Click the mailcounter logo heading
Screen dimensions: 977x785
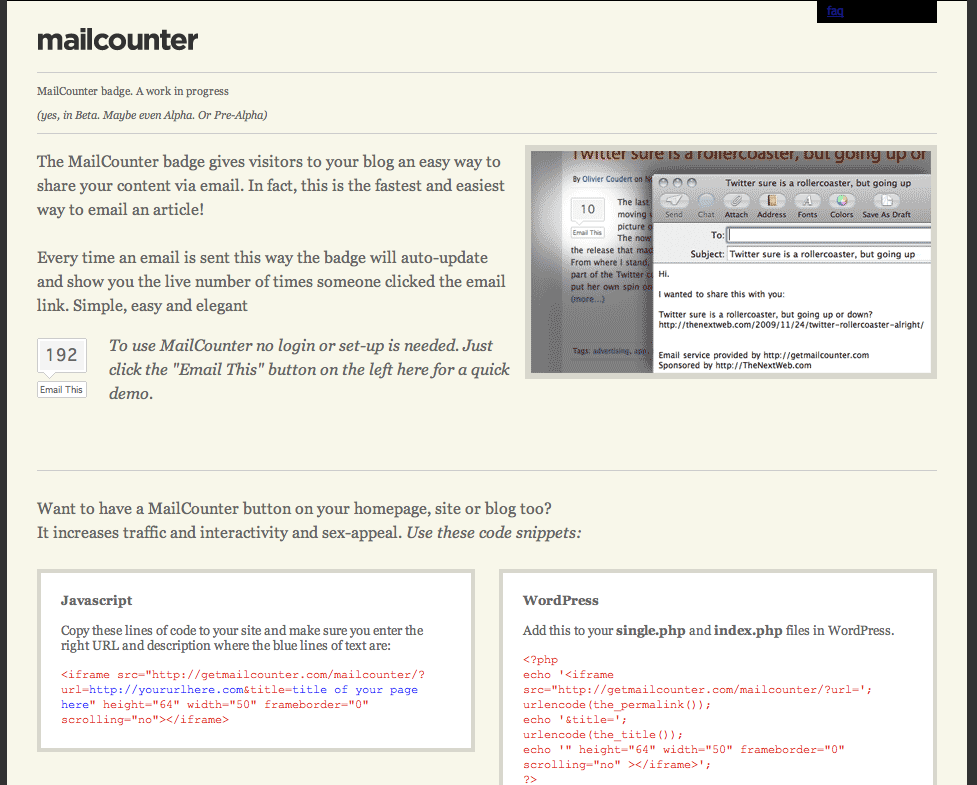117,40
